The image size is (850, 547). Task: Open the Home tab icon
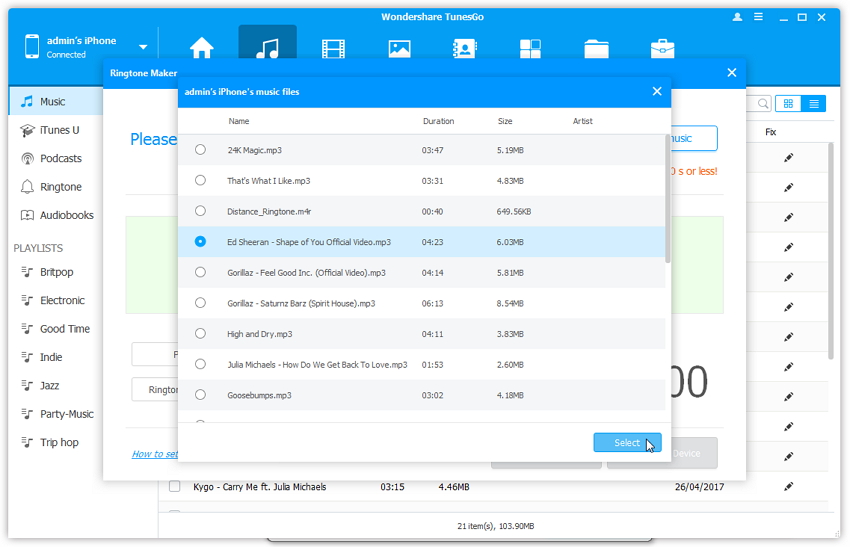tap(202, 47)
